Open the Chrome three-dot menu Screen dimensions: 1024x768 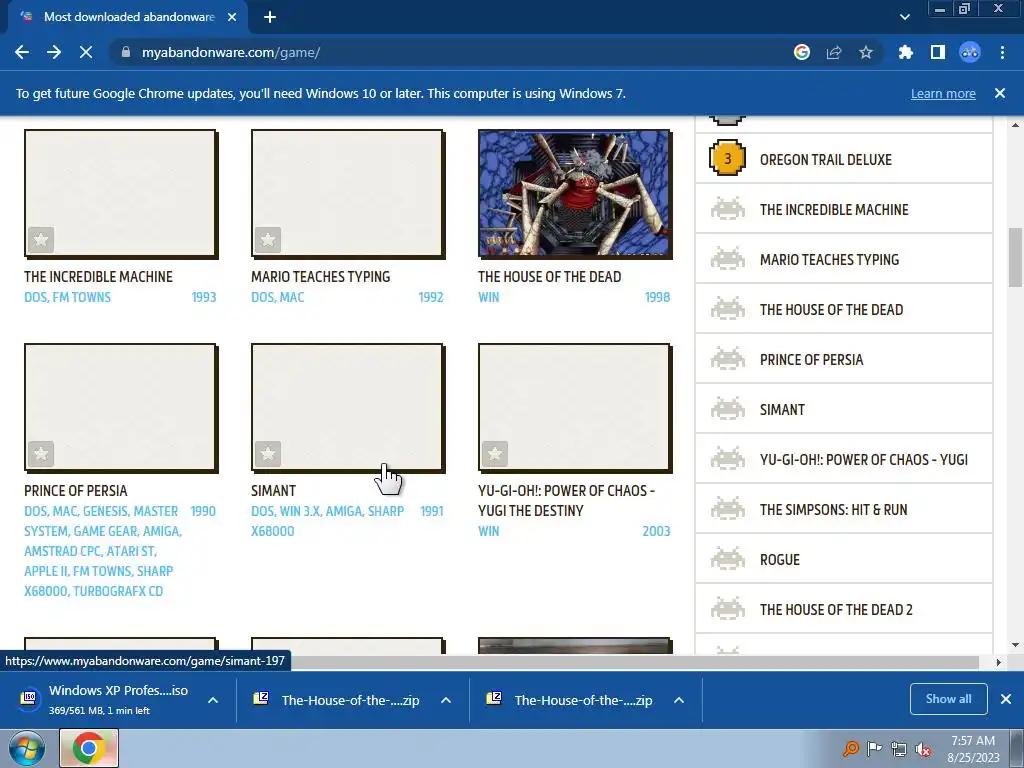[x=1002, y=52]
